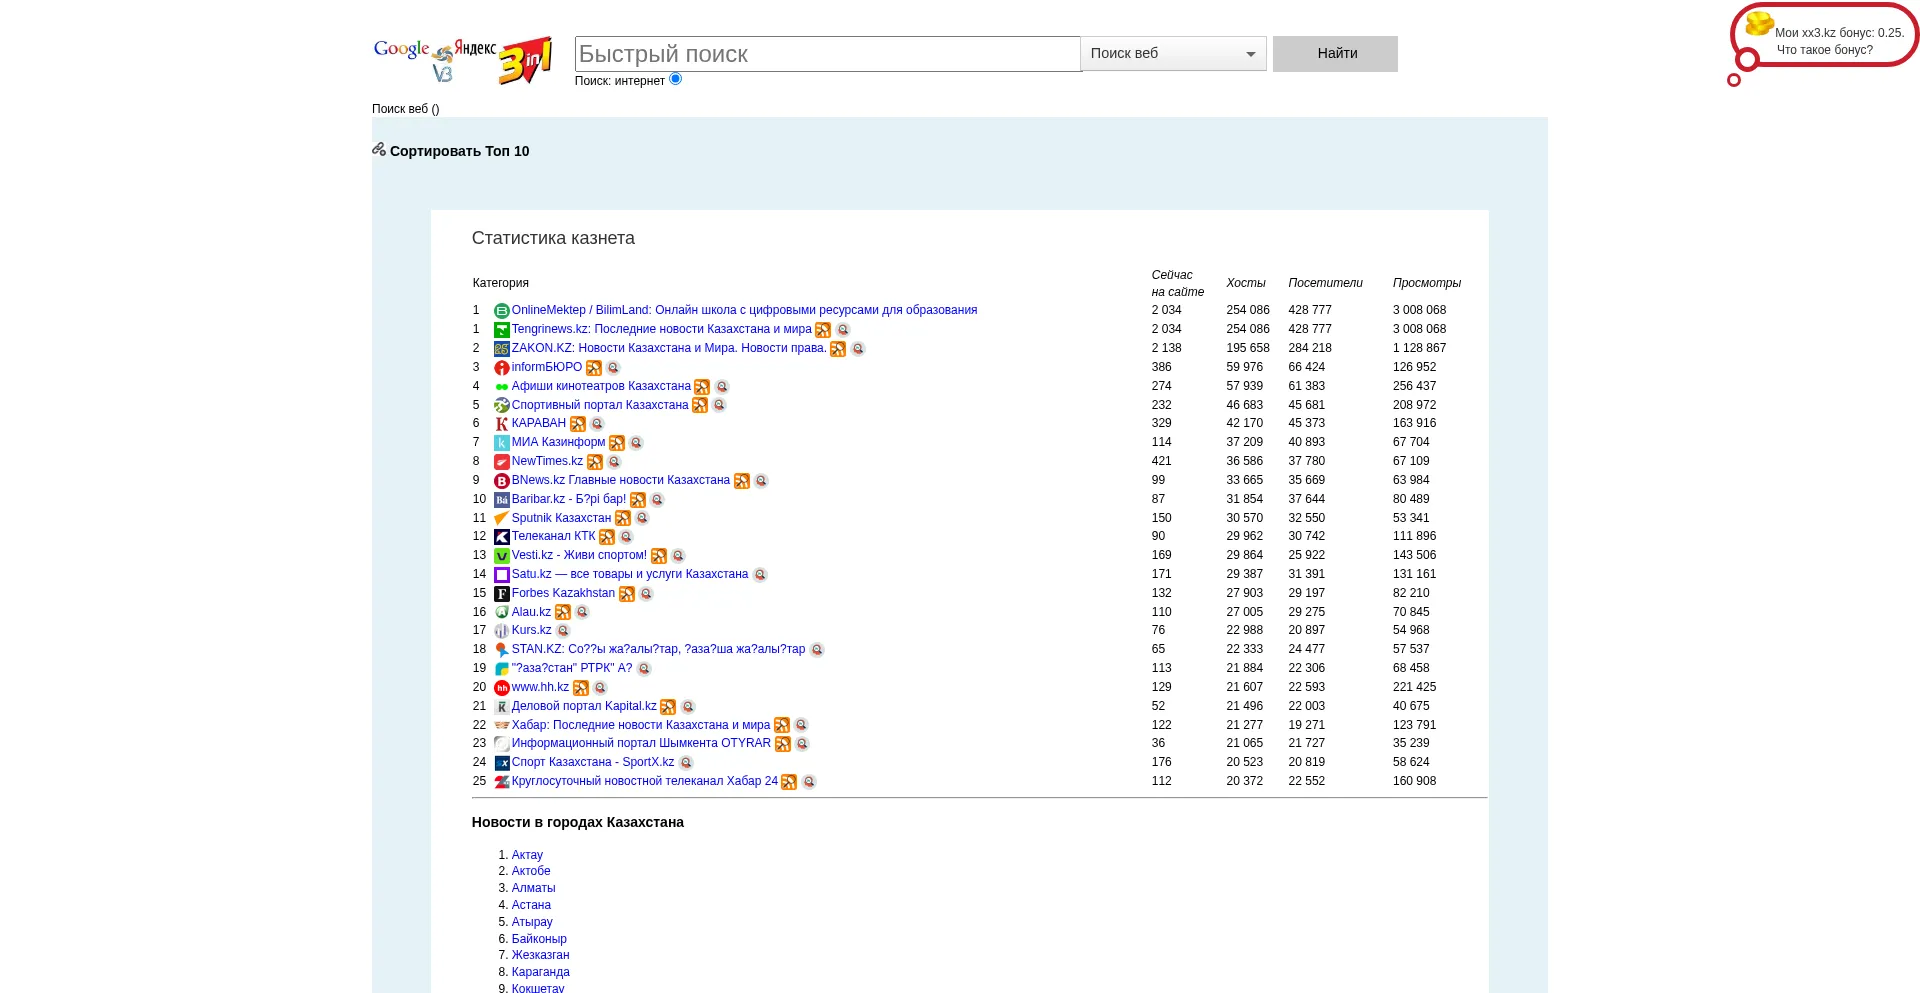Open the OnlineMektep / BilimLand link
This screenshot has height=993, width=1920.
[x=744, y=310]
